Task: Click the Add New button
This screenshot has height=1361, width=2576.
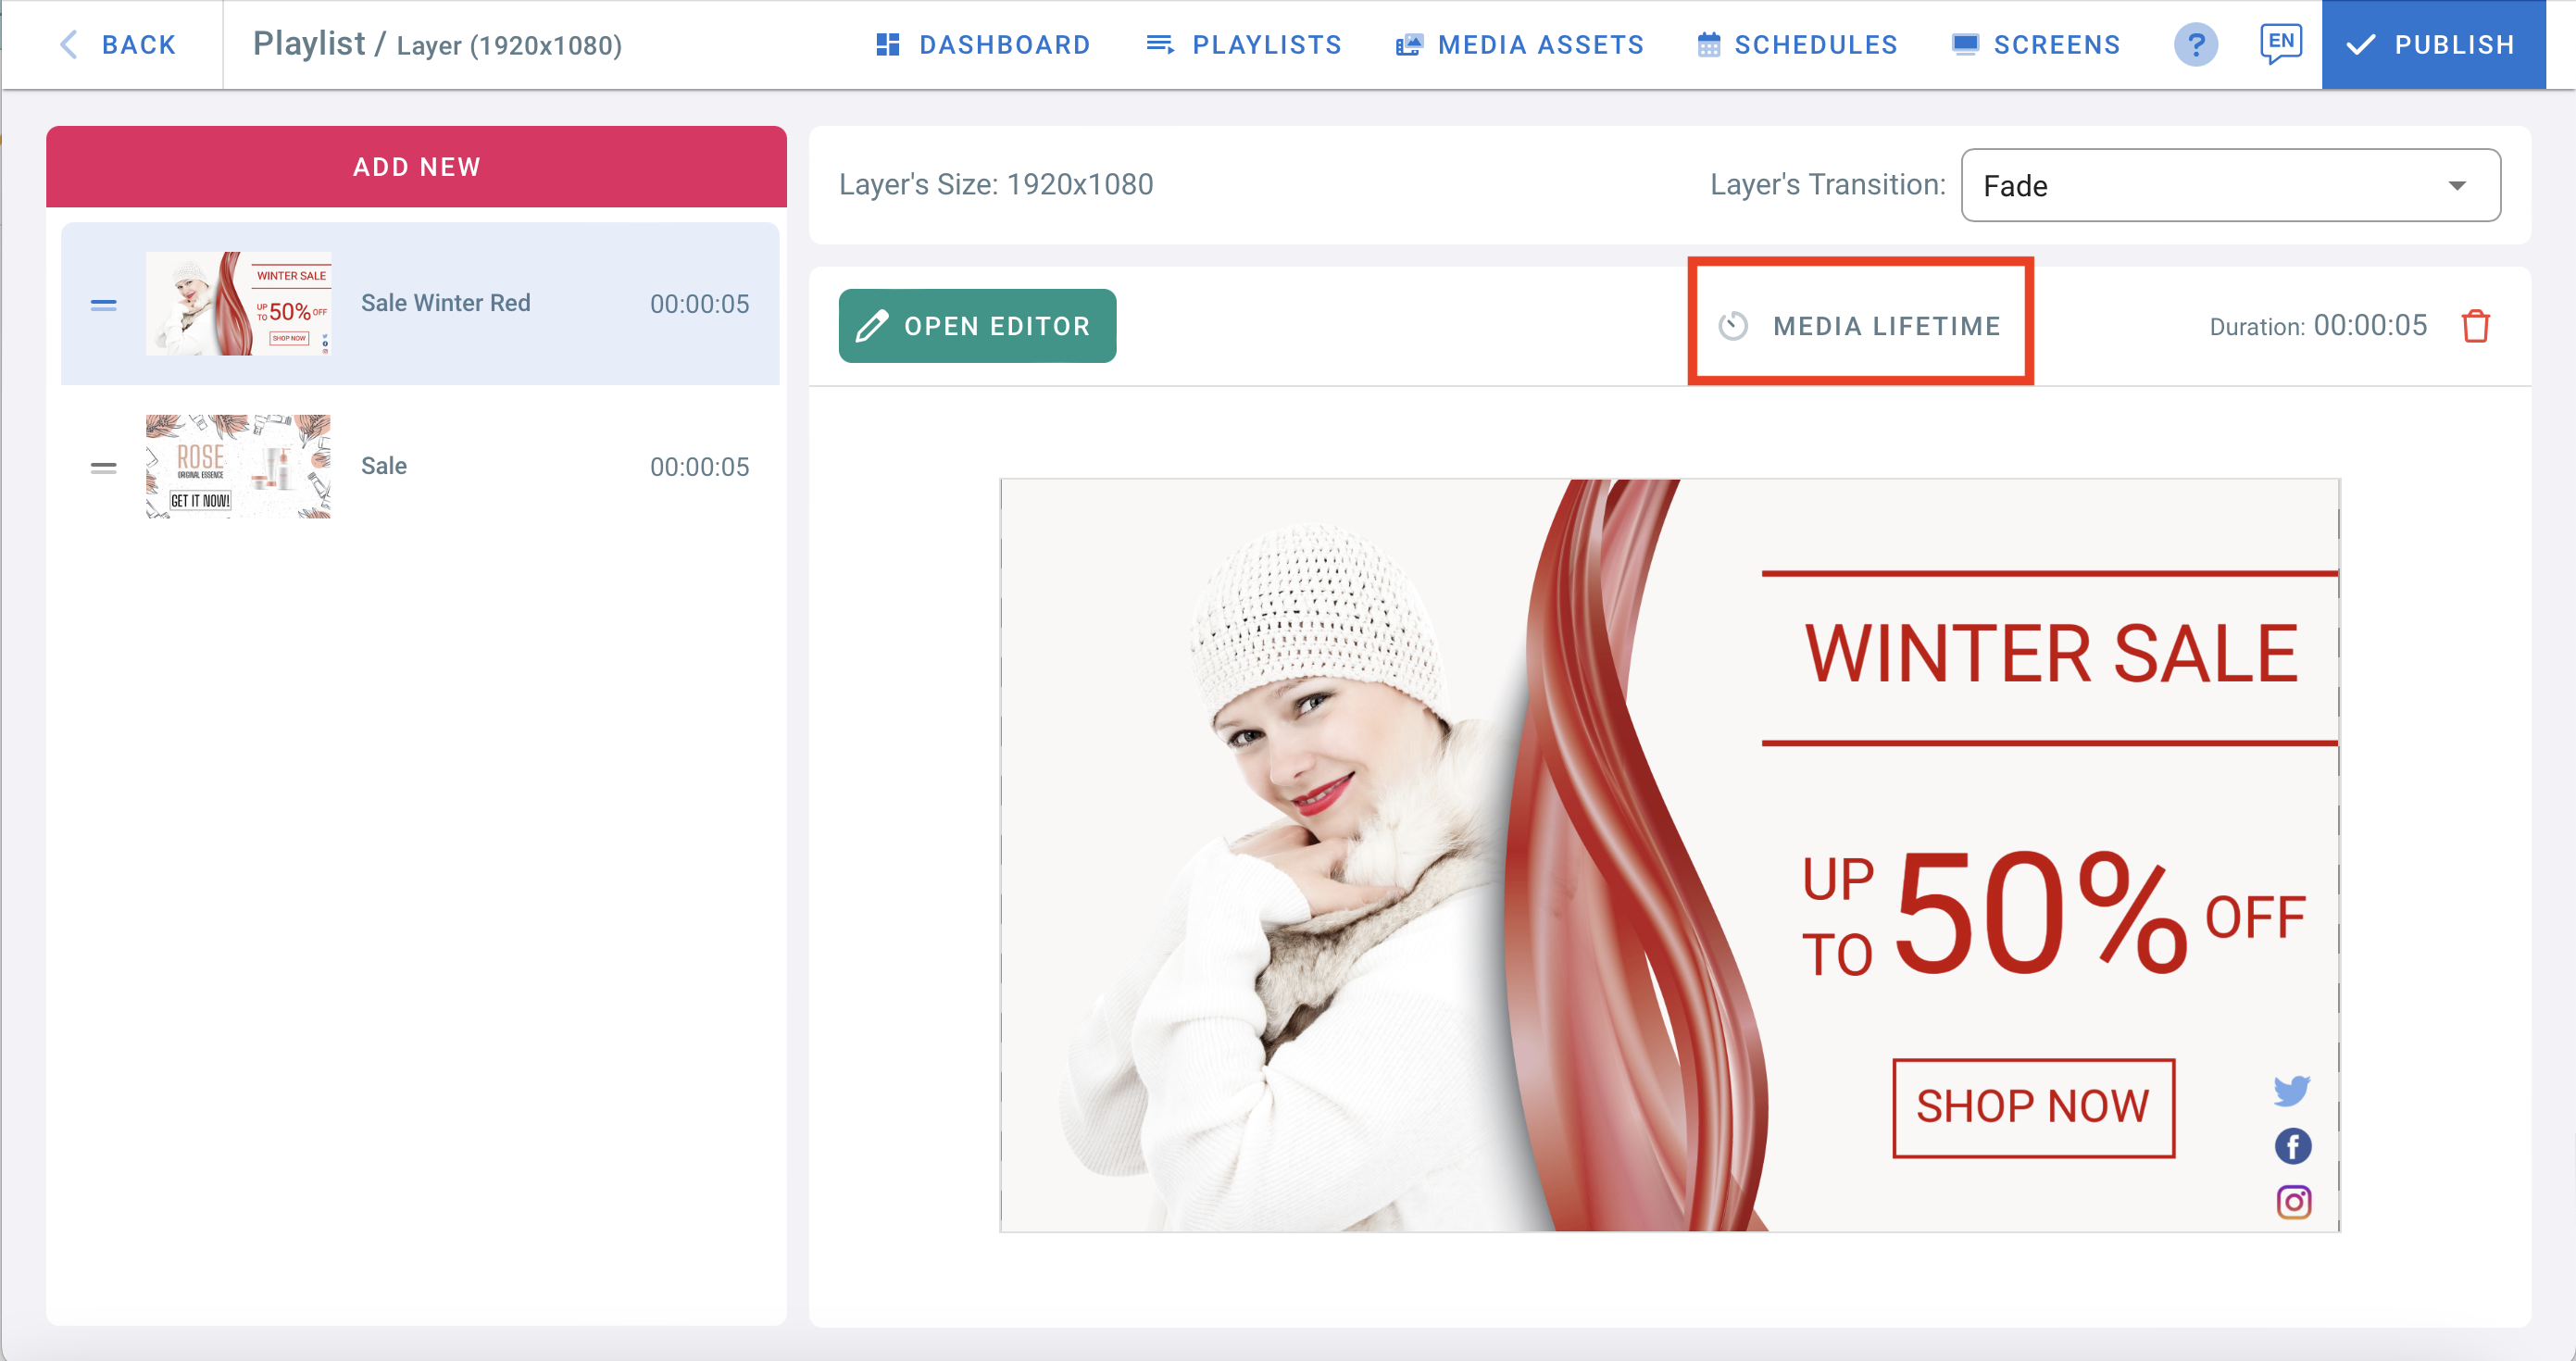Action: pyautogui.click(x=416, y=167)
